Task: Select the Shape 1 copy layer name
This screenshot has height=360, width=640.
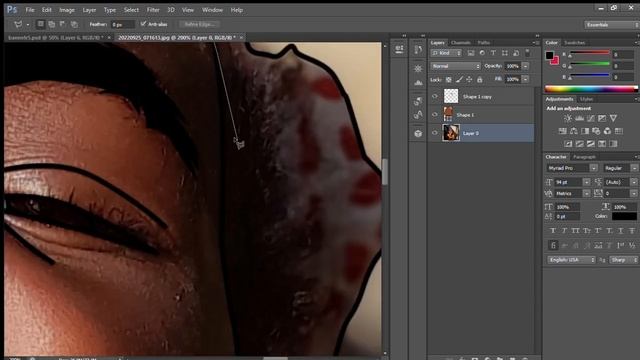Action: (x=477, y=97)
